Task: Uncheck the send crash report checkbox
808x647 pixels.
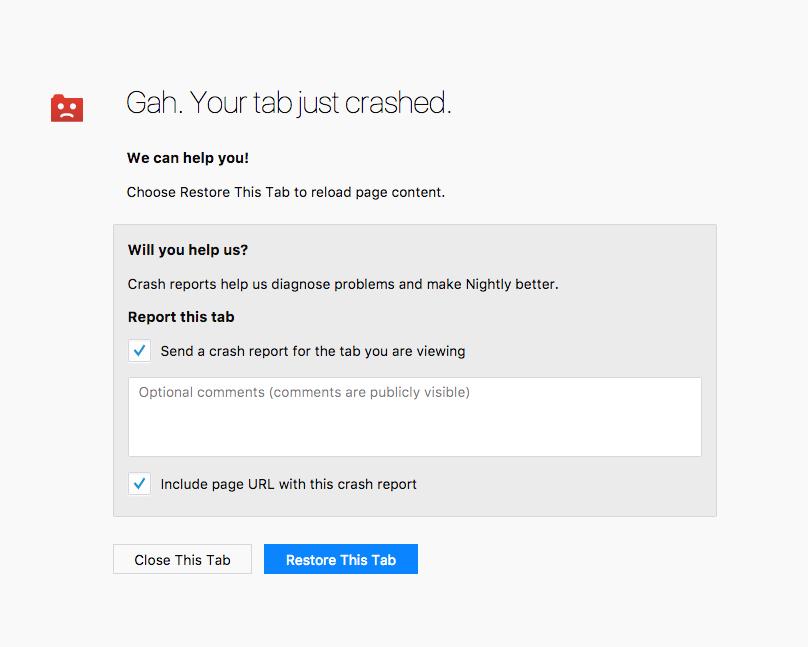Action: (x=139, y=351)
